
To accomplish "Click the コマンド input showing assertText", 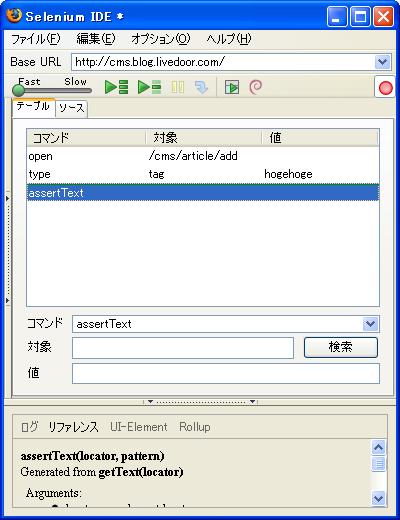I will click(x=218, y=324).
